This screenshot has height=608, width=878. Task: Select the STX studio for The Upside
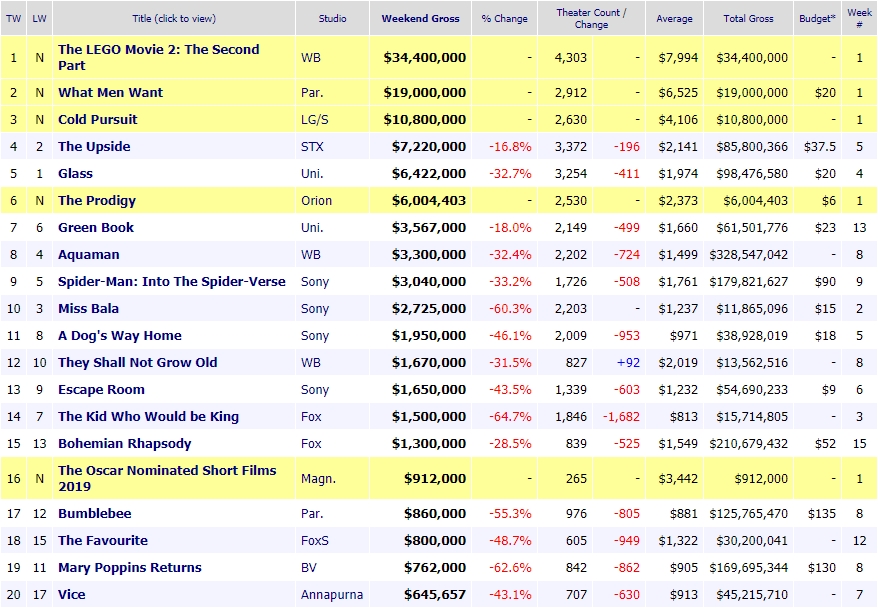click(312, 146)
